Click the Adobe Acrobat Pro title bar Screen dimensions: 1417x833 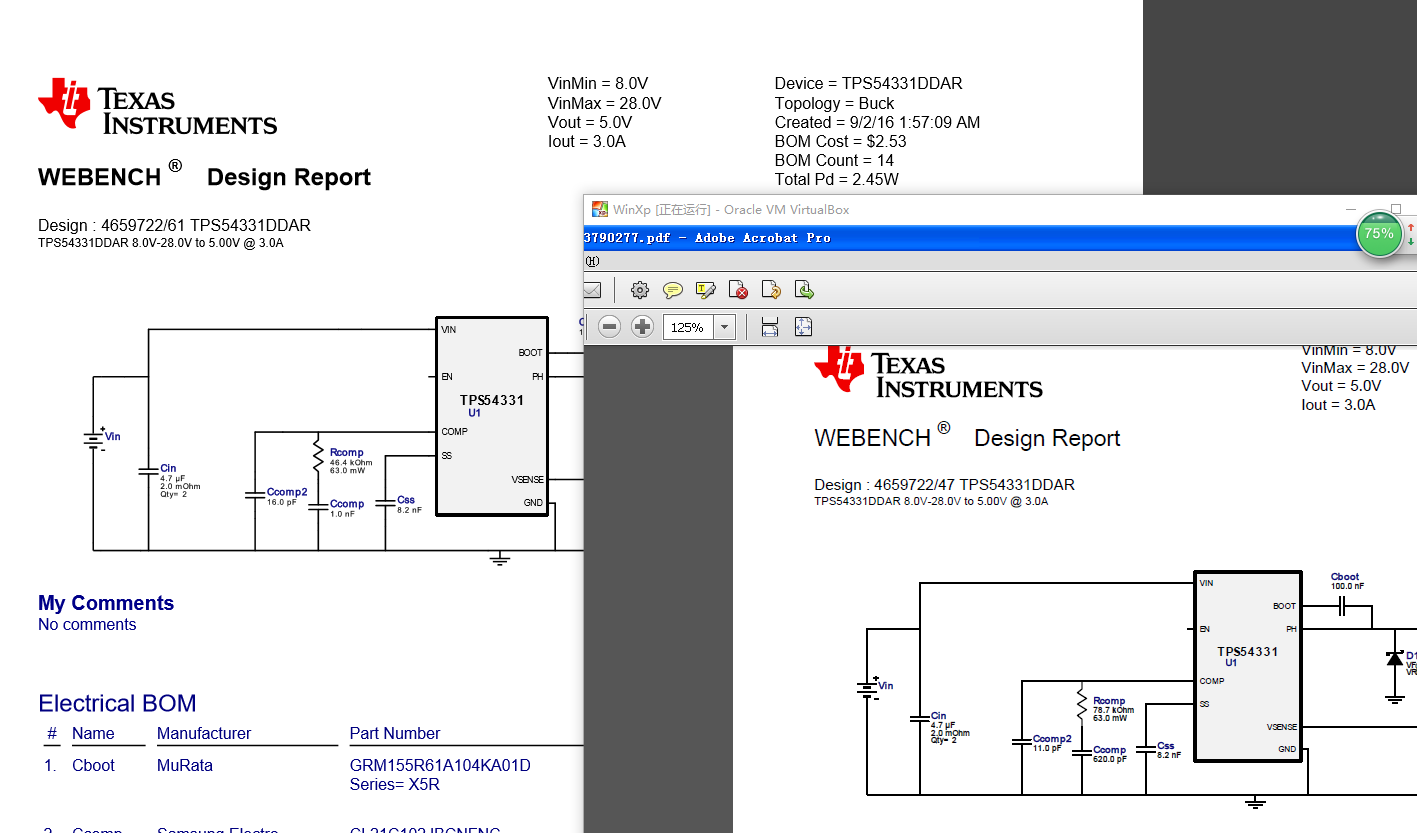pos(1000,238)
